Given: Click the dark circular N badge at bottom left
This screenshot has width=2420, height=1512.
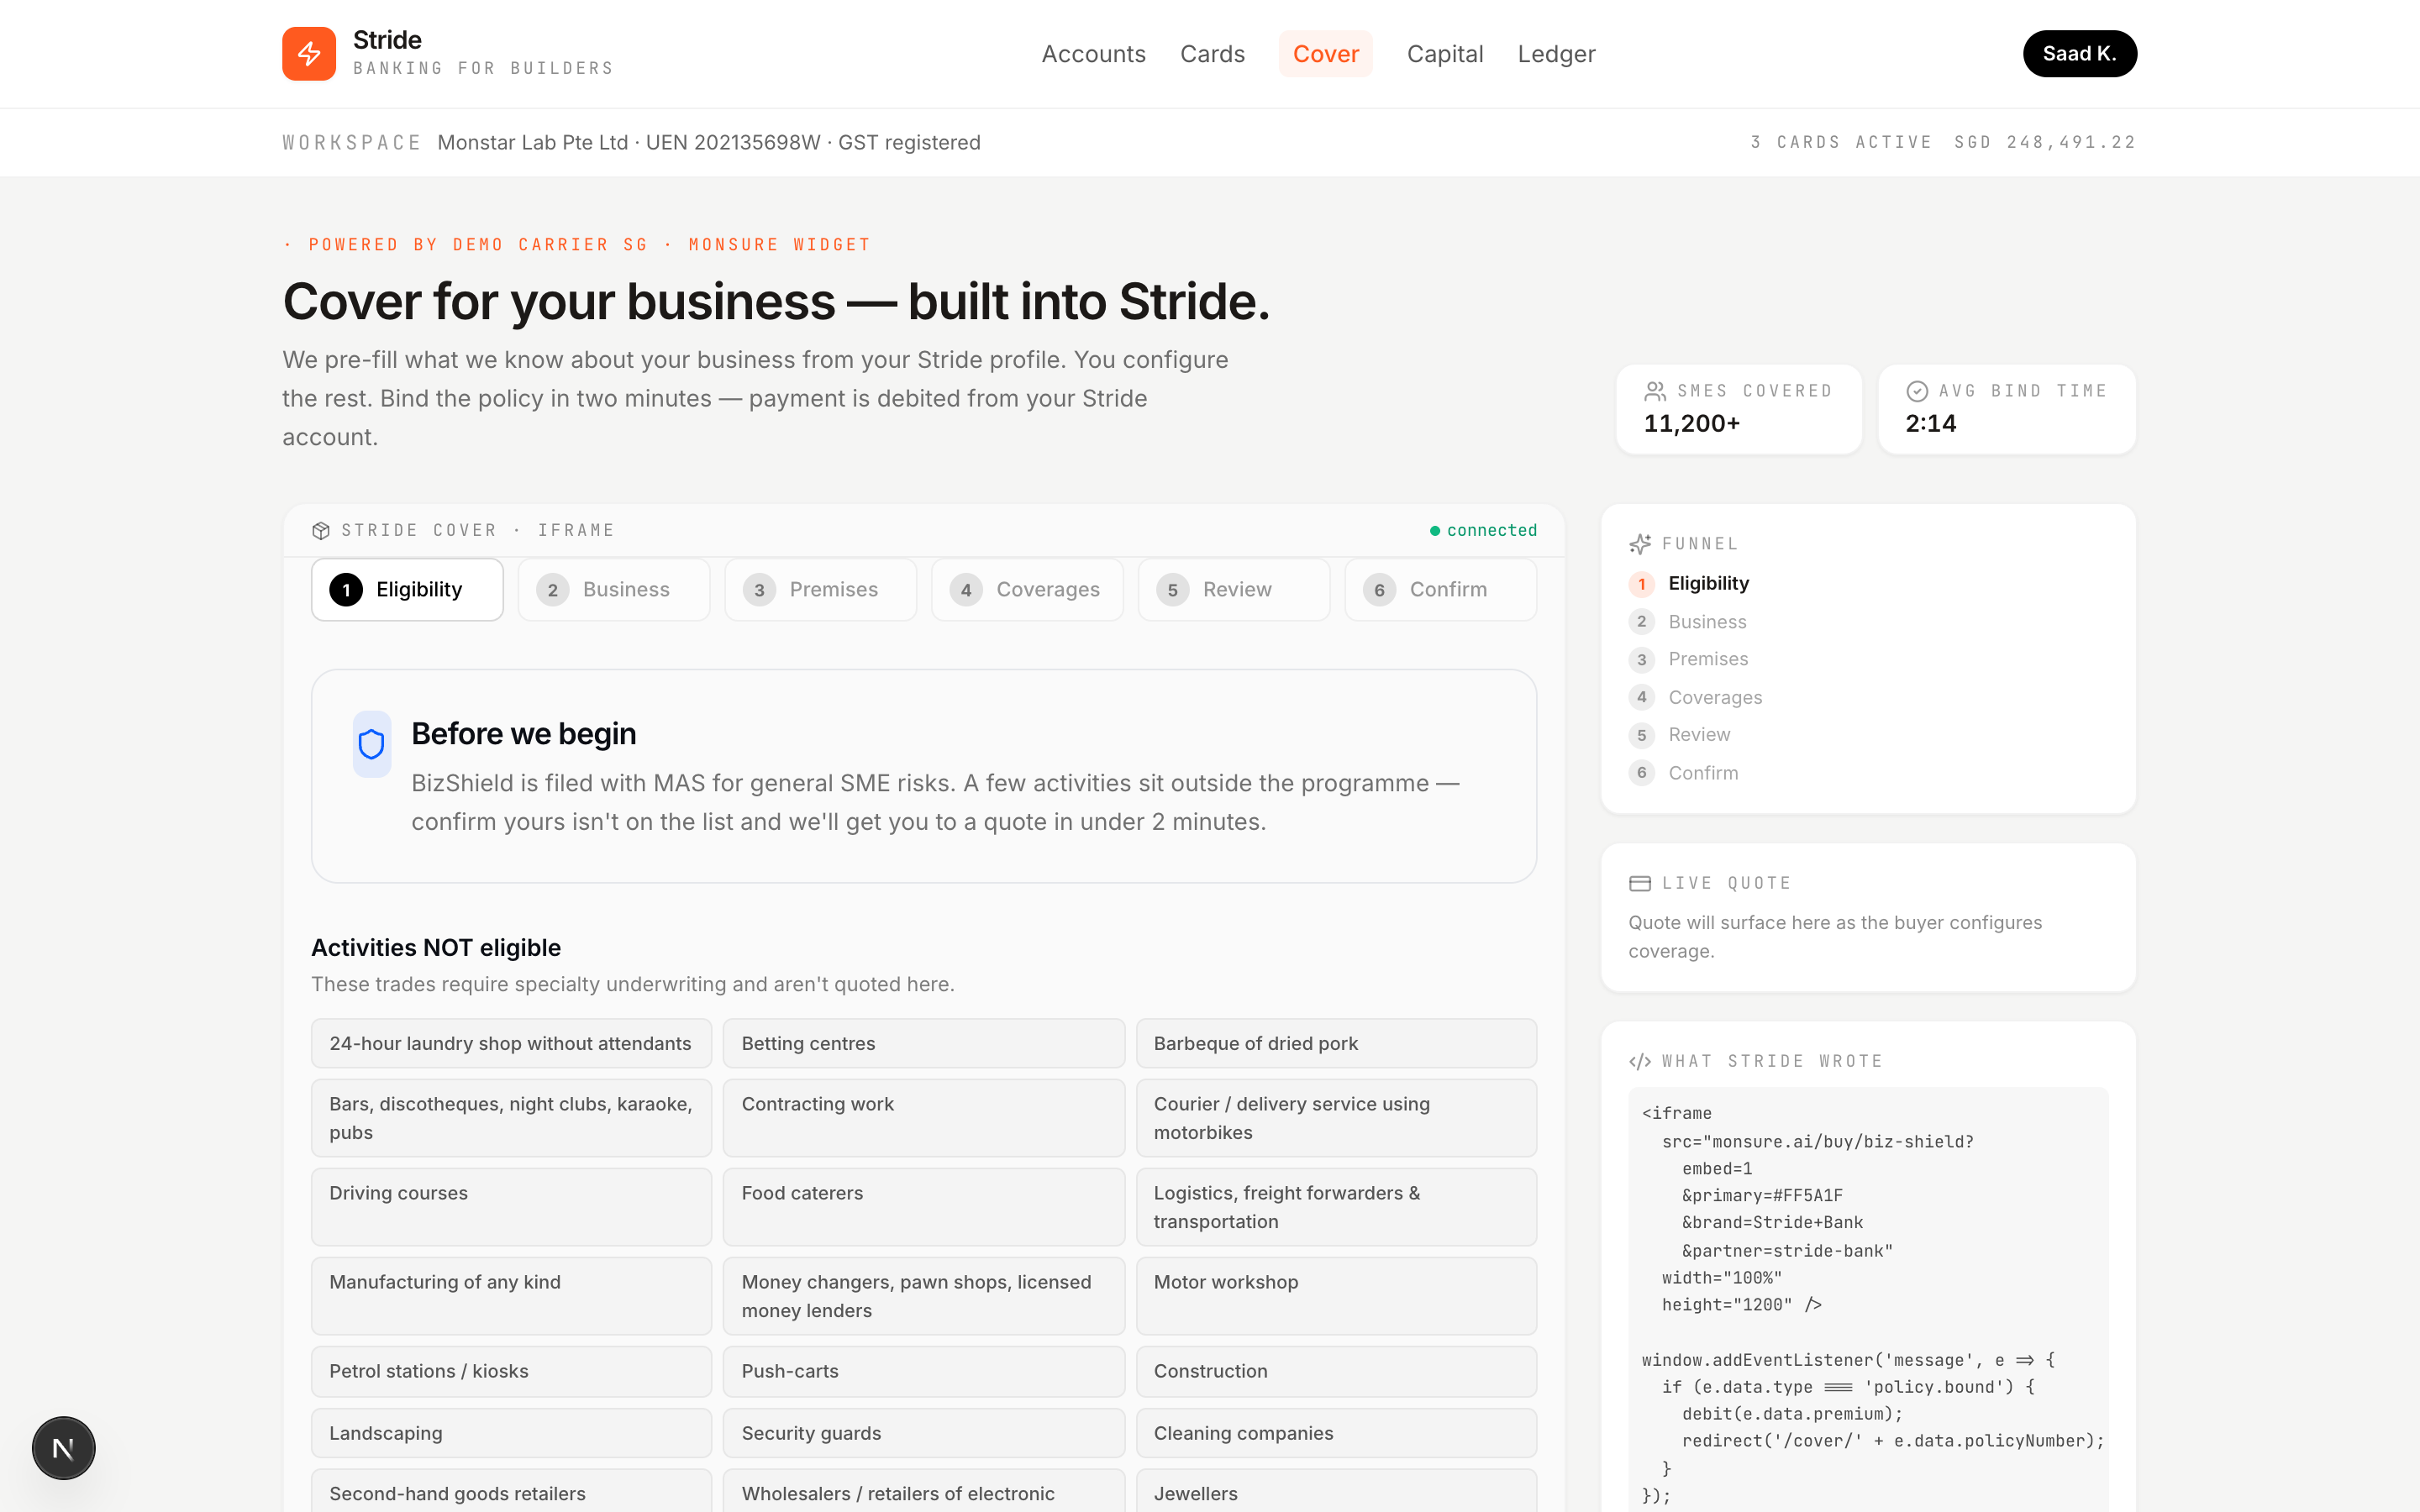Looking at the screenshot, I should 63,1447.
